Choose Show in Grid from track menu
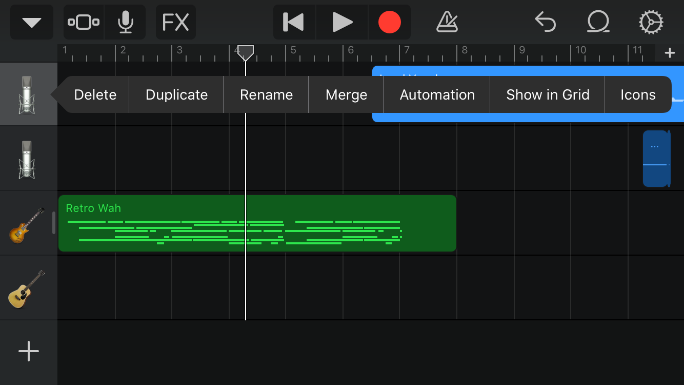684x385 pixels. (x=547, y=95)
